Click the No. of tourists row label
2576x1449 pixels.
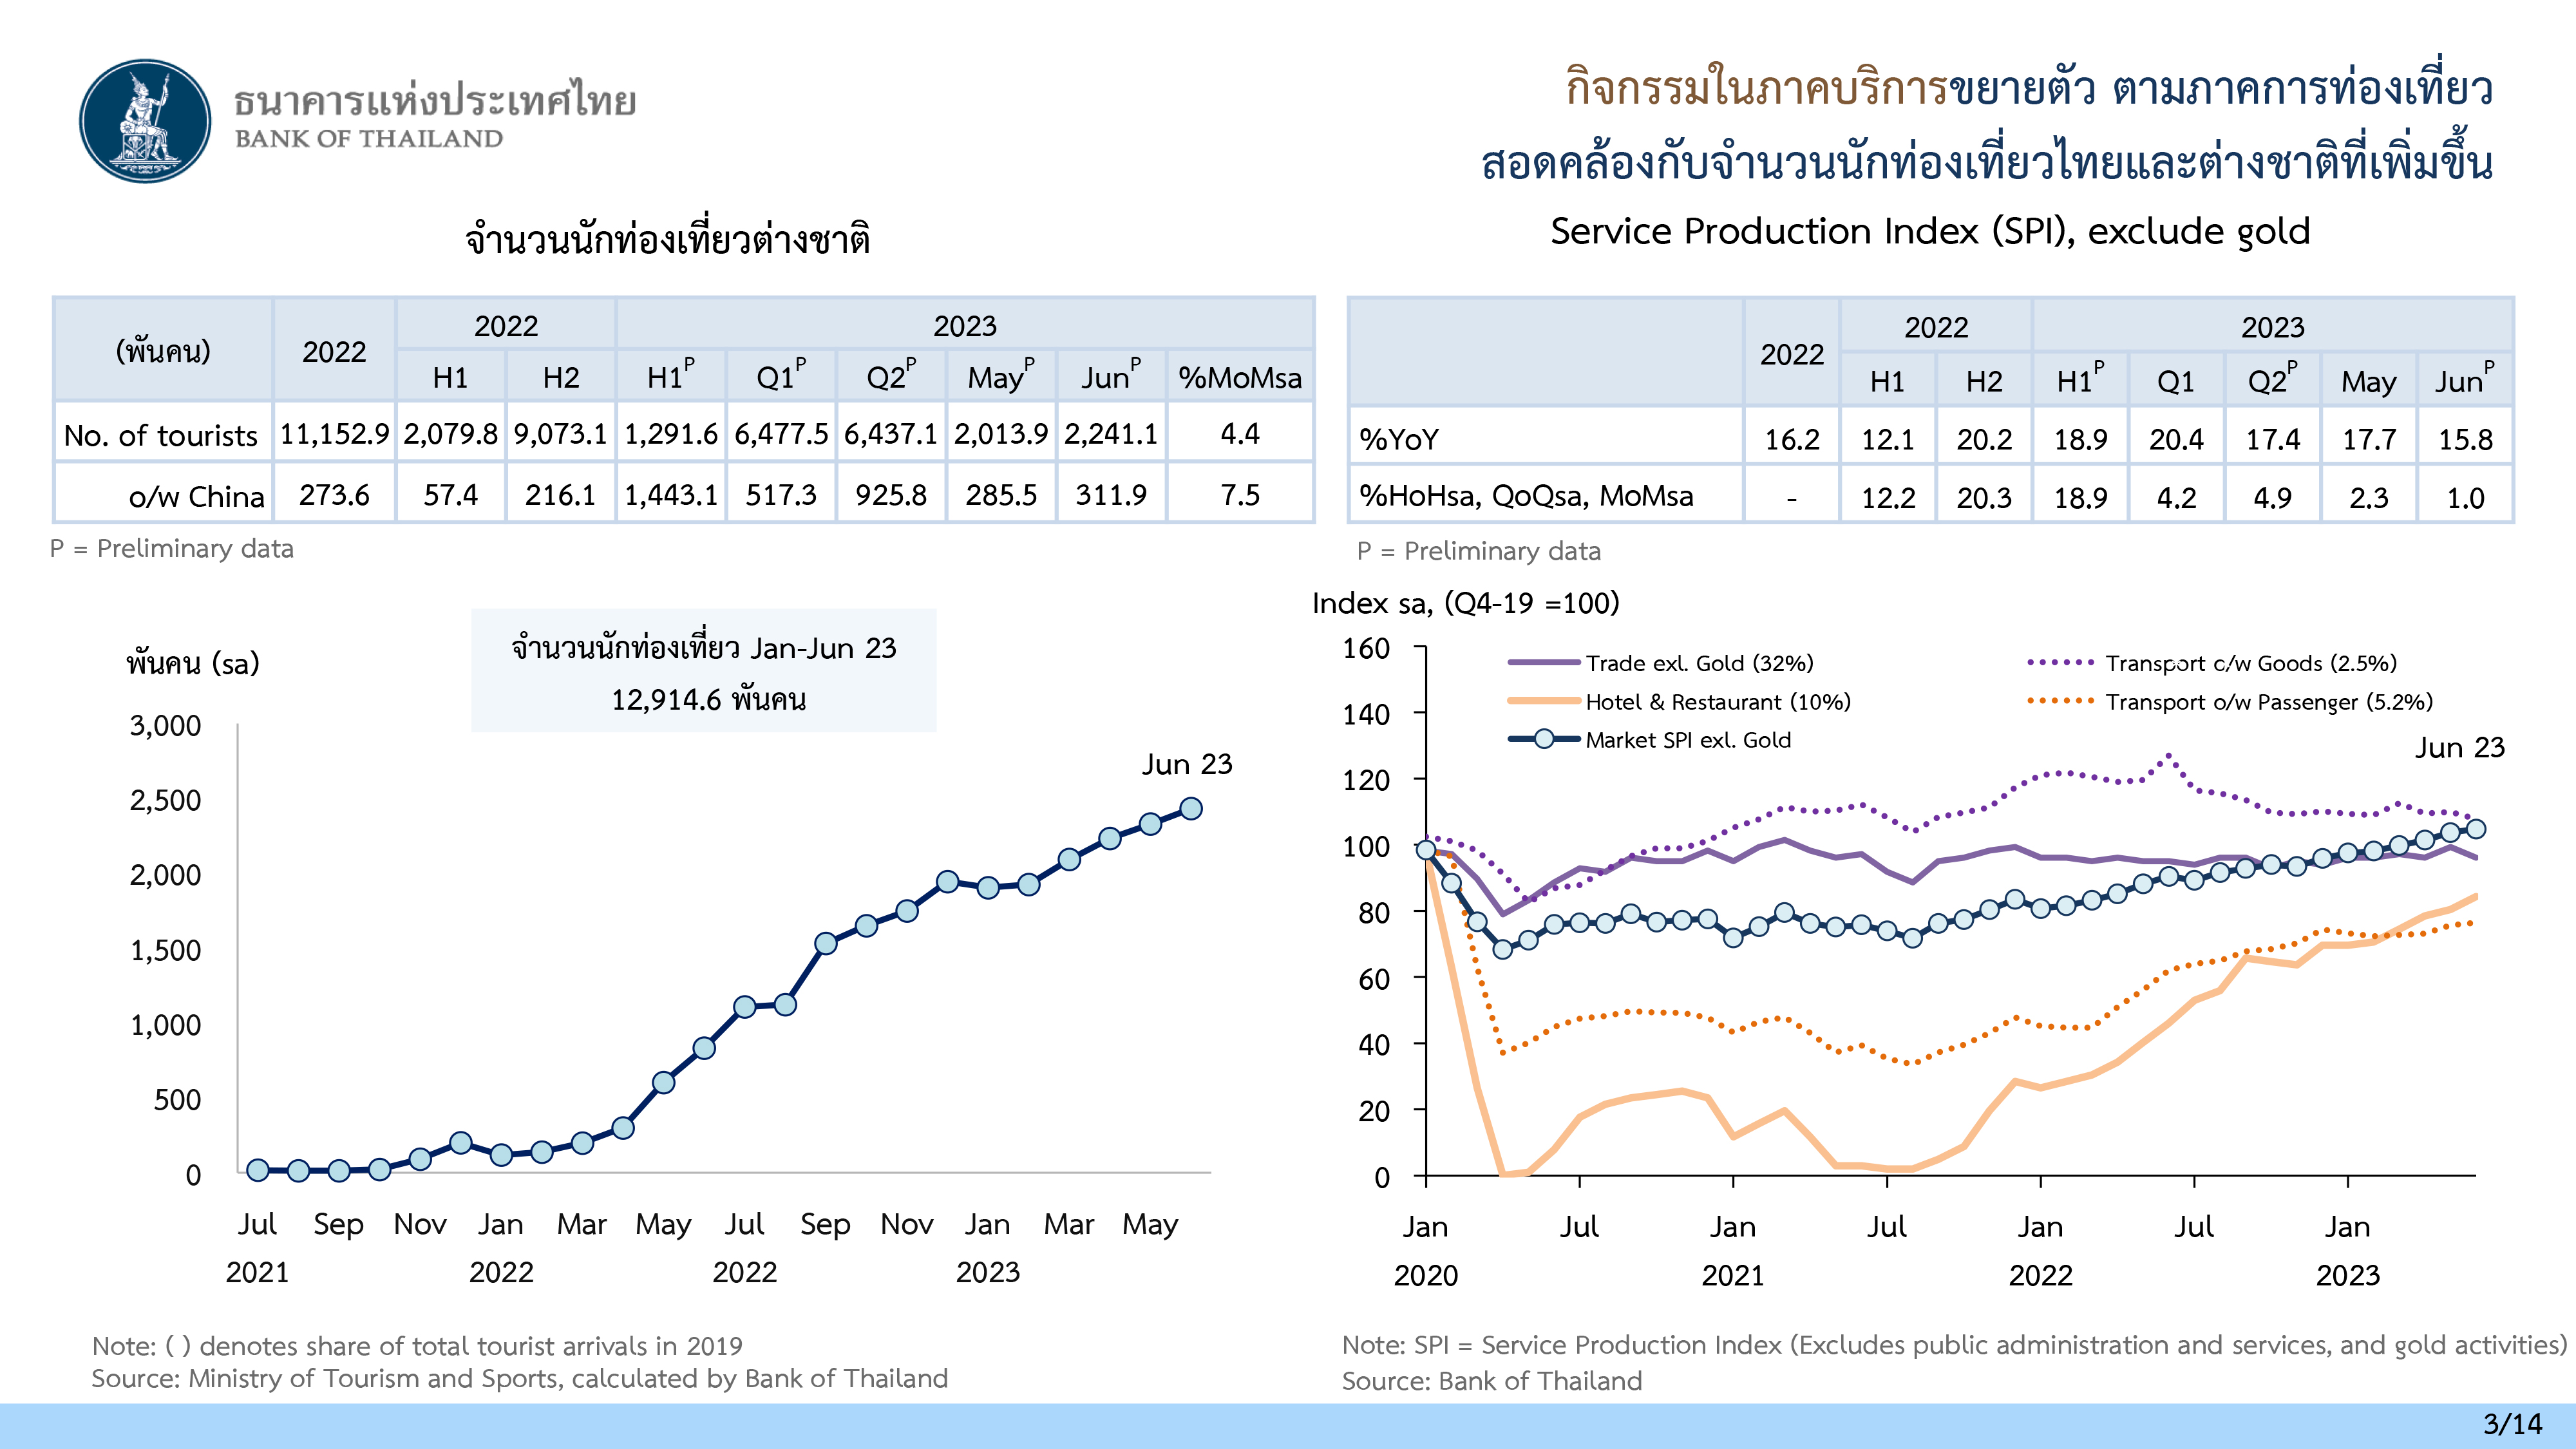[161, 435]
